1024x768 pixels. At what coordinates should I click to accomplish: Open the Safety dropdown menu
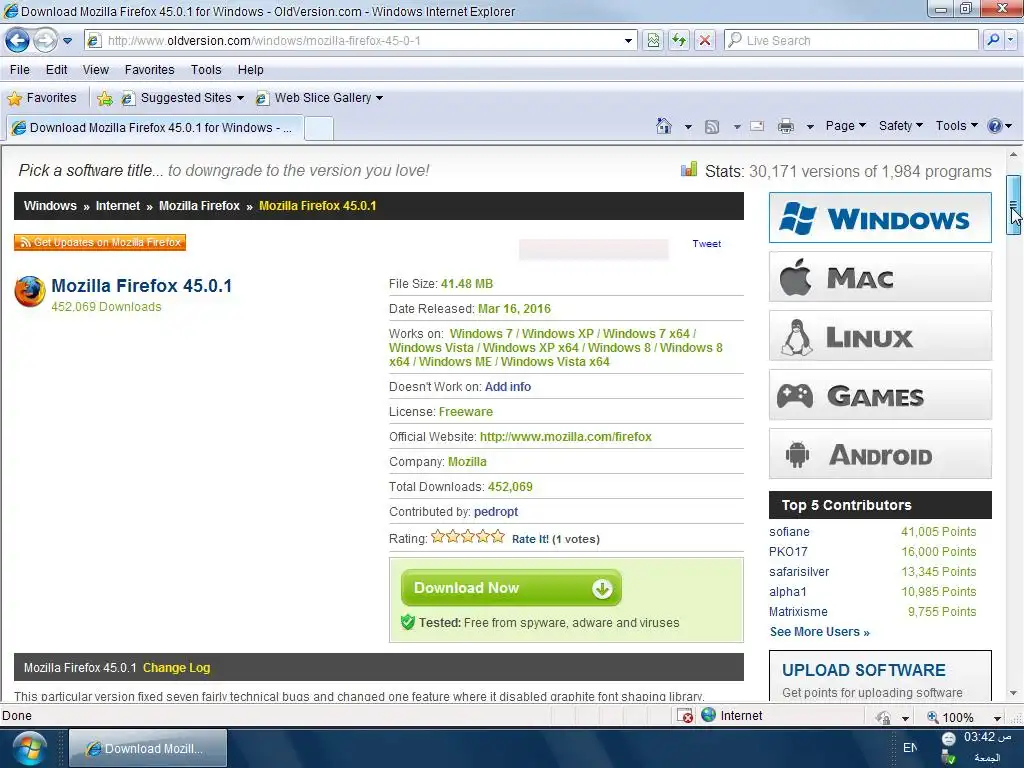point(901,126)
